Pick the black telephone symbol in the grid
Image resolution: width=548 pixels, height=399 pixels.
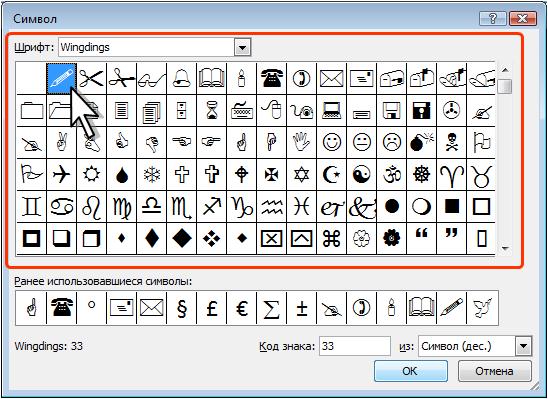271,78
